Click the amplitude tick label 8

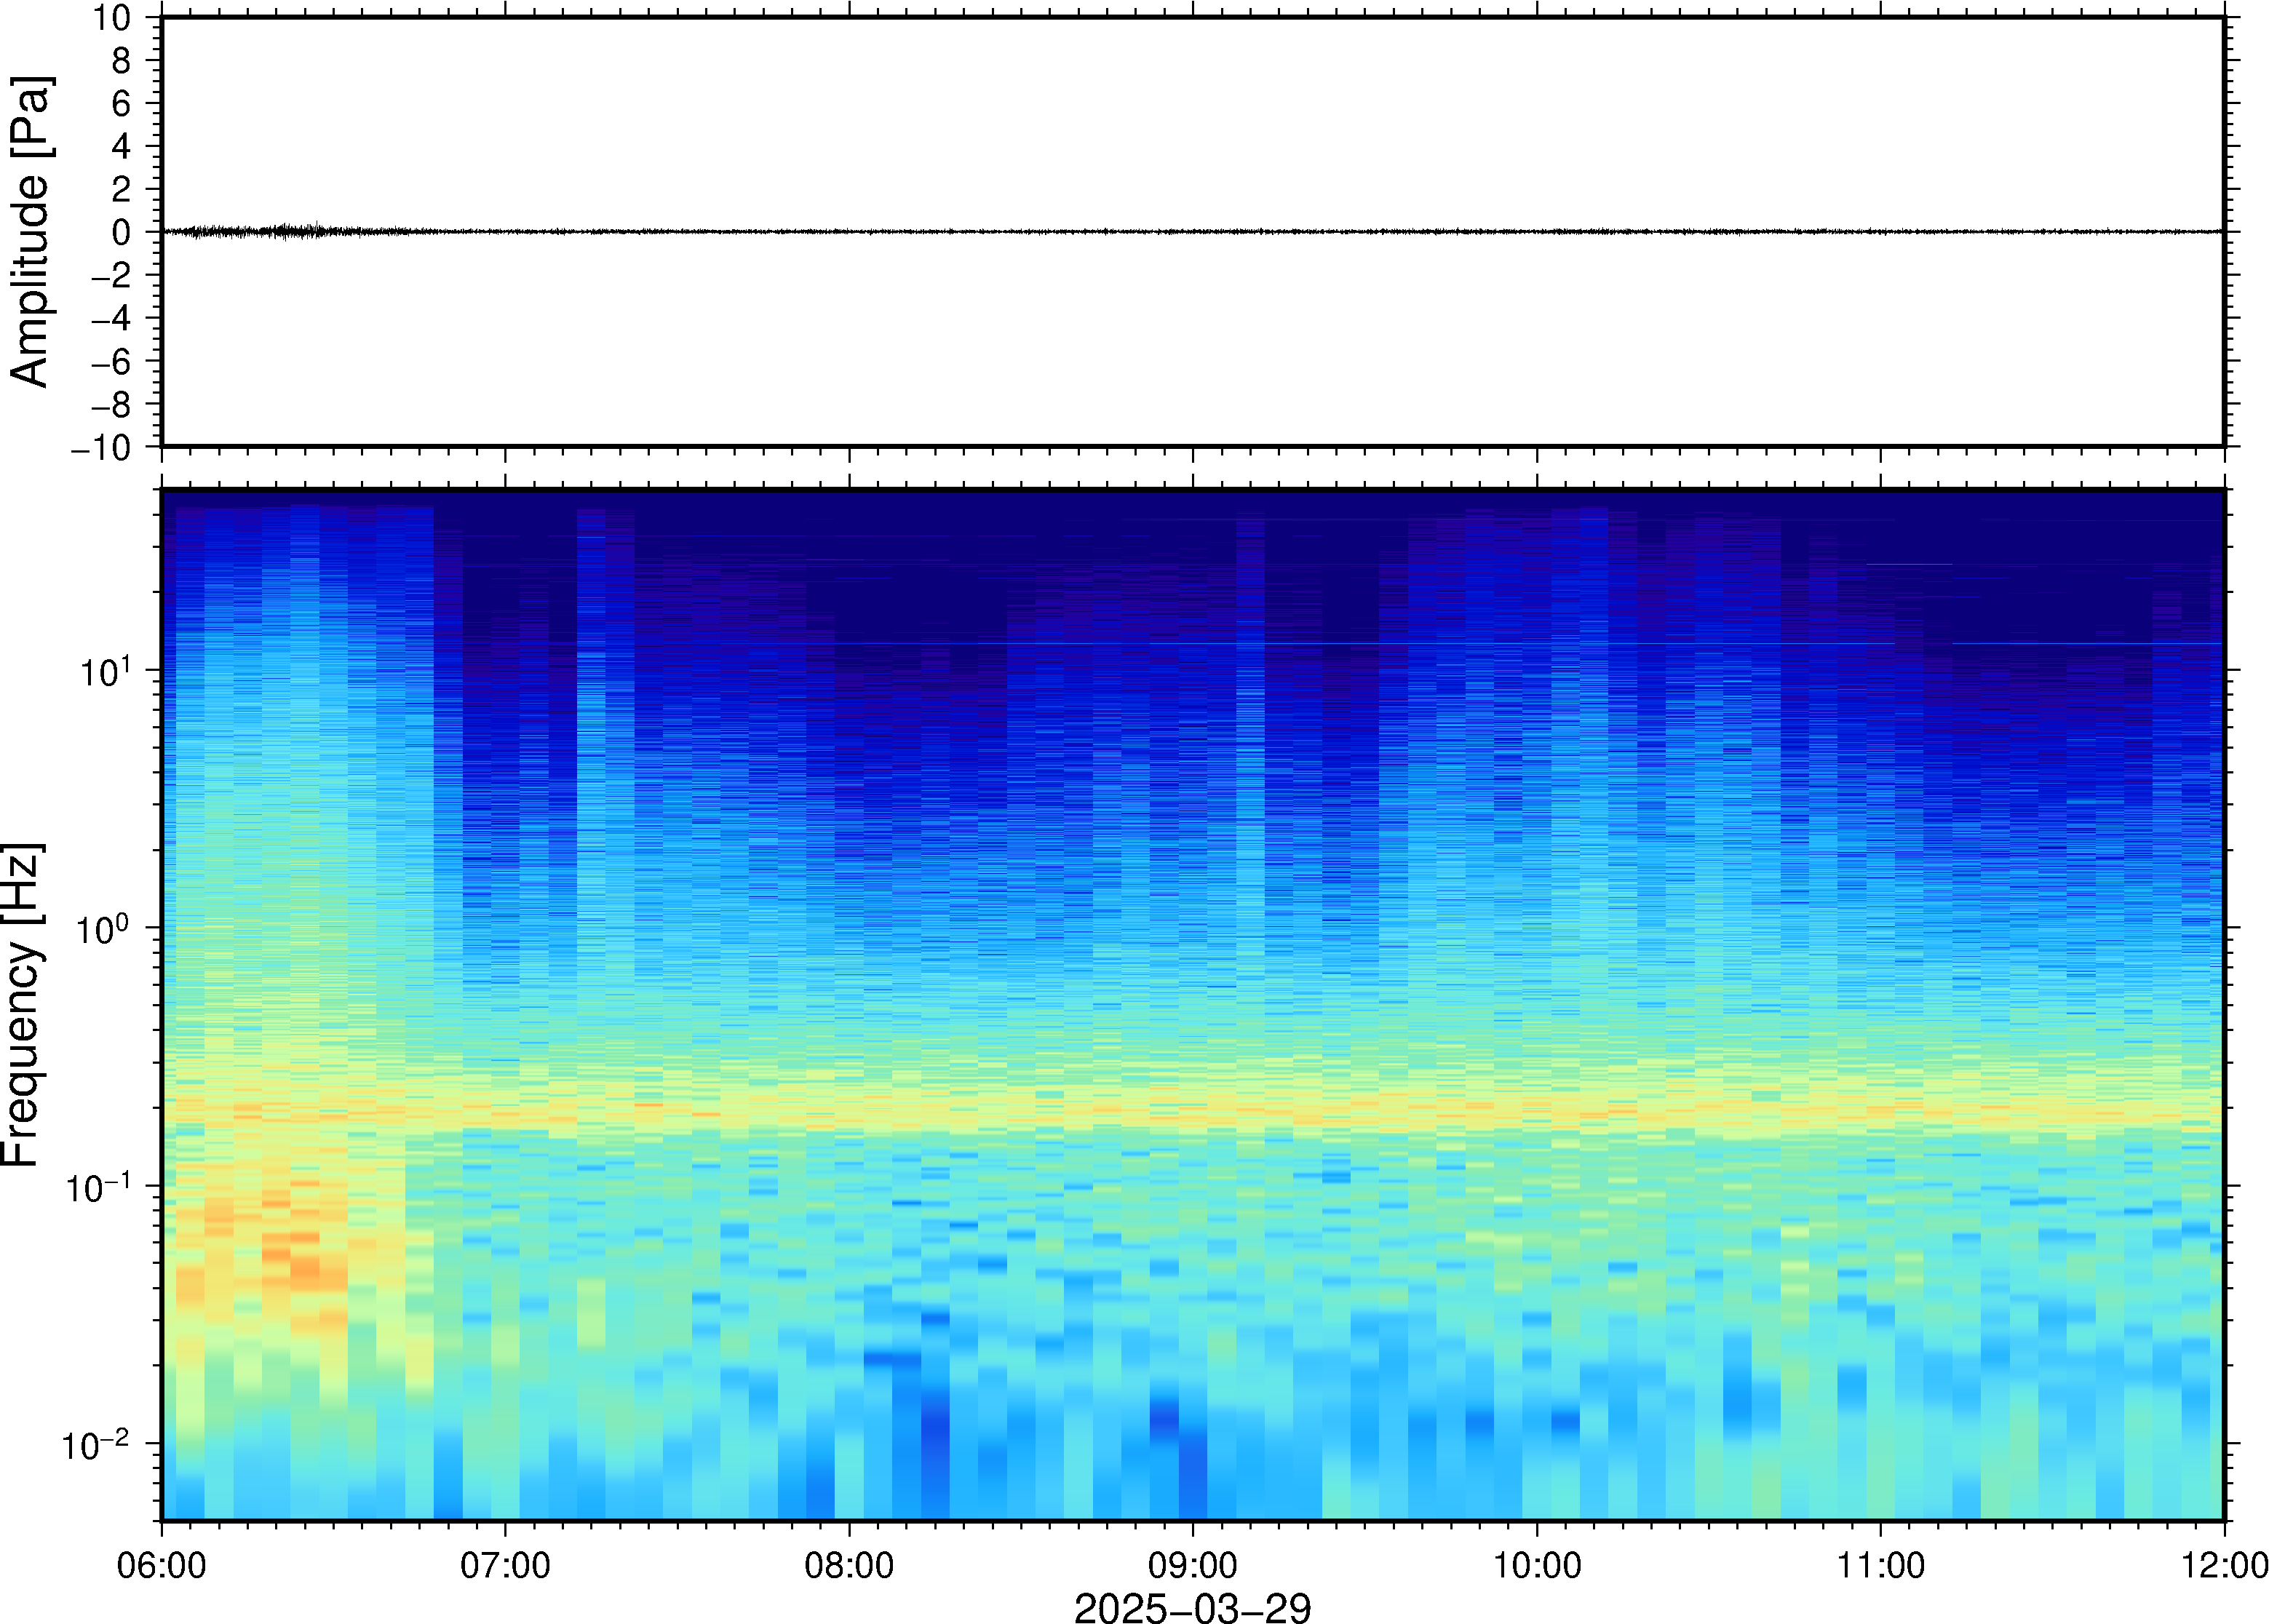coord(121,60)
